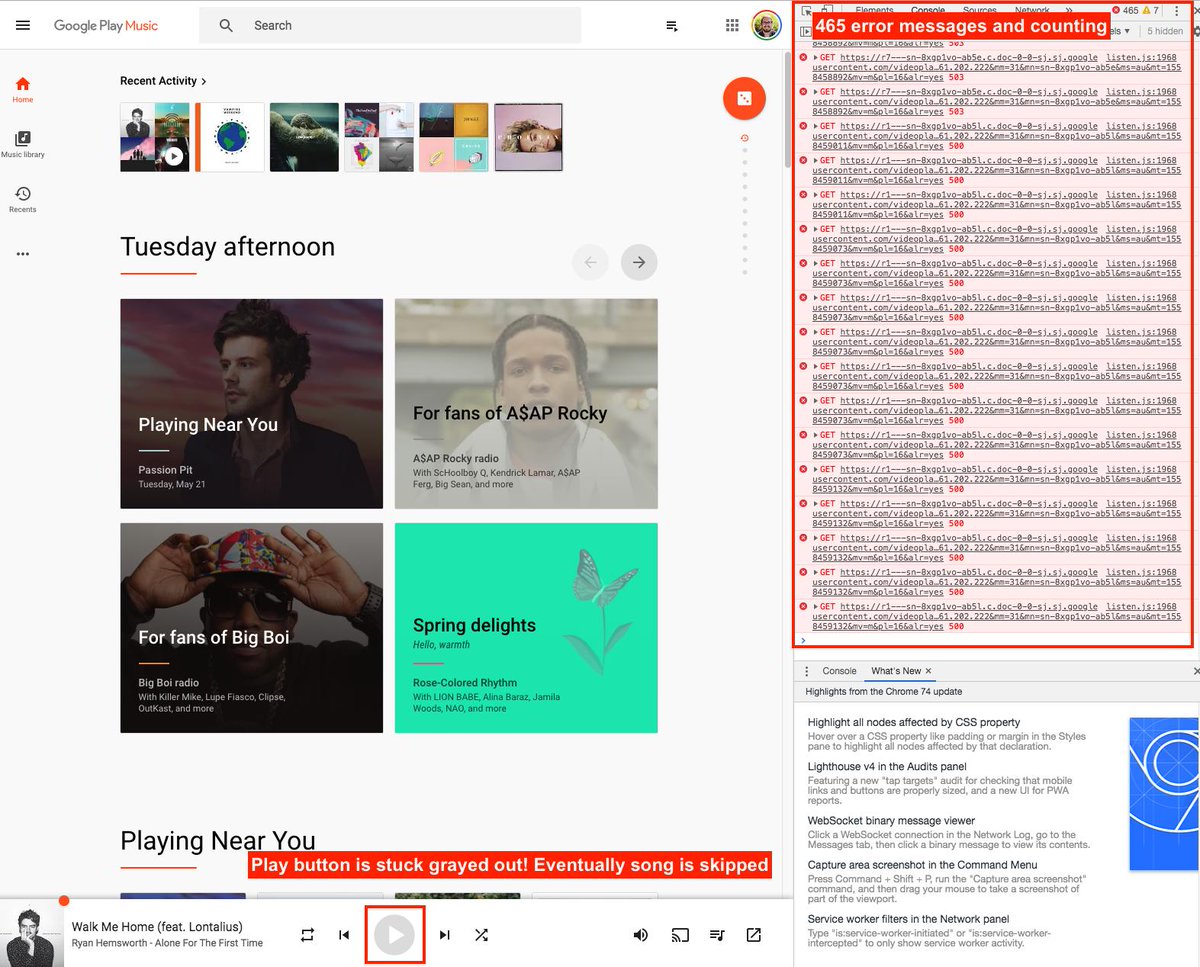The height and width of the screenshot is (967, 1200).
Task: Click the Google Play Music logo
Action: 106,25
